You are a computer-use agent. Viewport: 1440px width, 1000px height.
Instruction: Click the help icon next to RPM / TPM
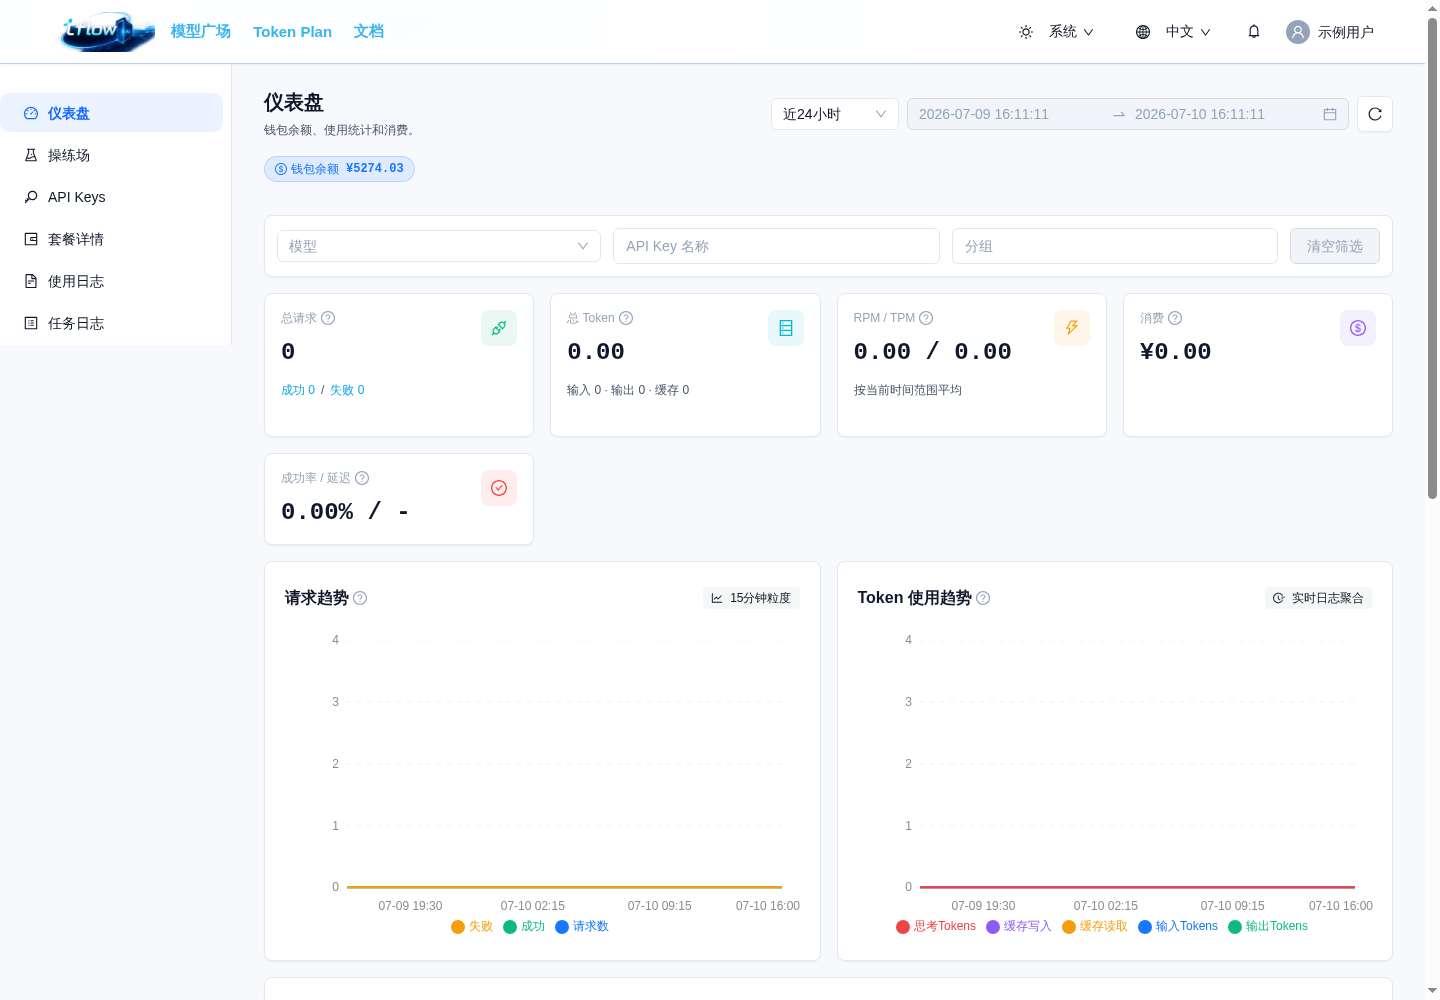tap(926, 318)
